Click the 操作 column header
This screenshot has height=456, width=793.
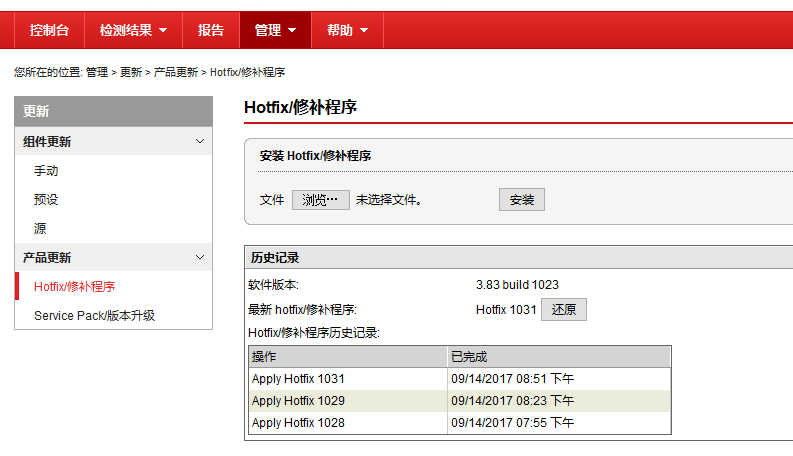click(x=347, y=357)
